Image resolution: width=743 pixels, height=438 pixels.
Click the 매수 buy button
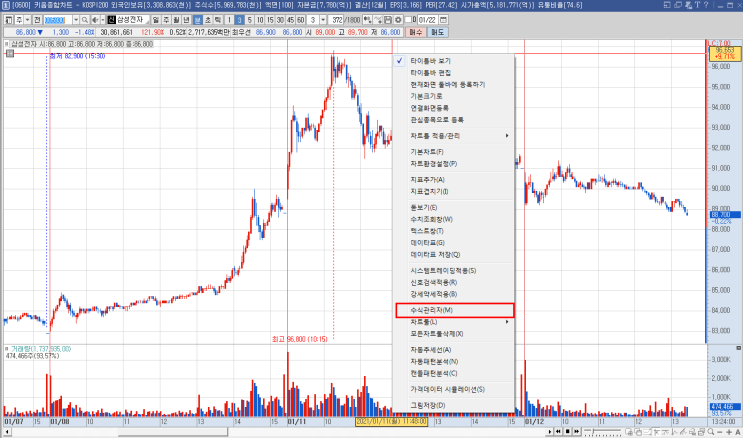(x=416, y=32)
